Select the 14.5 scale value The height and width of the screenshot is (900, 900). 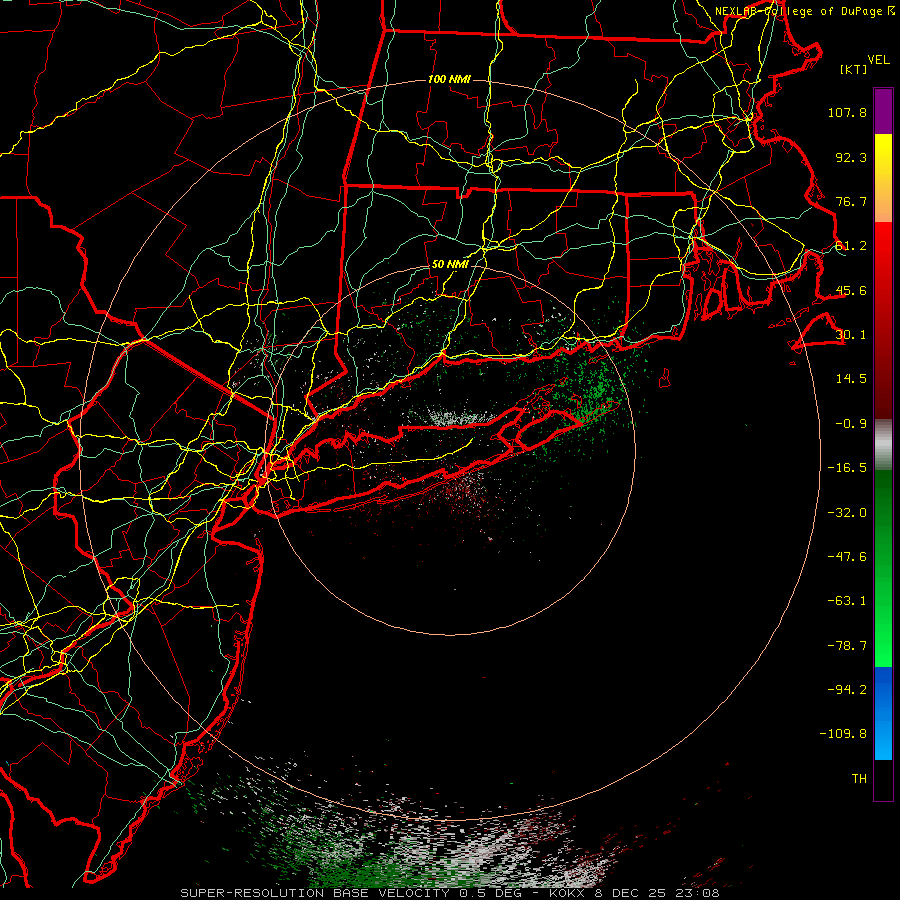point(851,379)
